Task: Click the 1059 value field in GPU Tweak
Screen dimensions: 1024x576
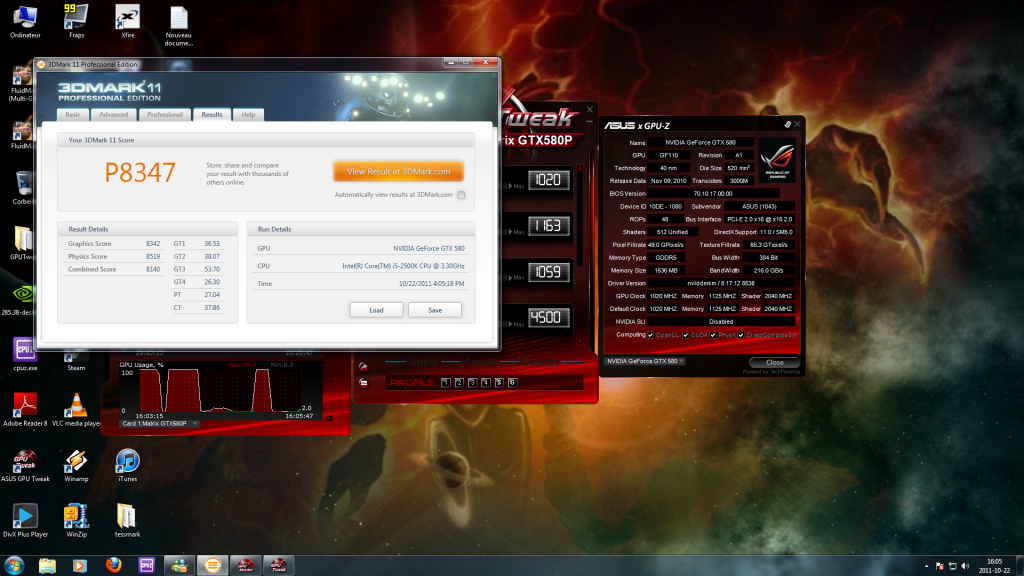Action: [x=549, y=272]
